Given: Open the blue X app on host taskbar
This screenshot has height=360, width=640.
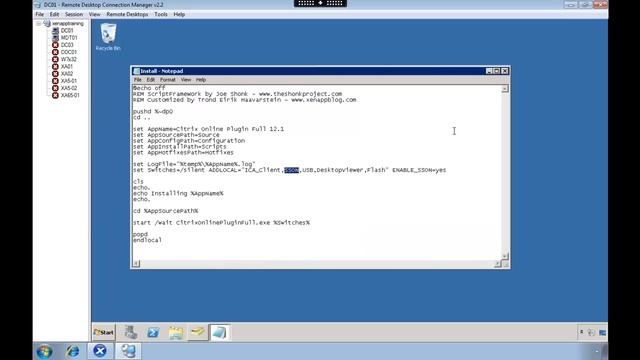Looking at the screenshot, I should coord(100,351).
